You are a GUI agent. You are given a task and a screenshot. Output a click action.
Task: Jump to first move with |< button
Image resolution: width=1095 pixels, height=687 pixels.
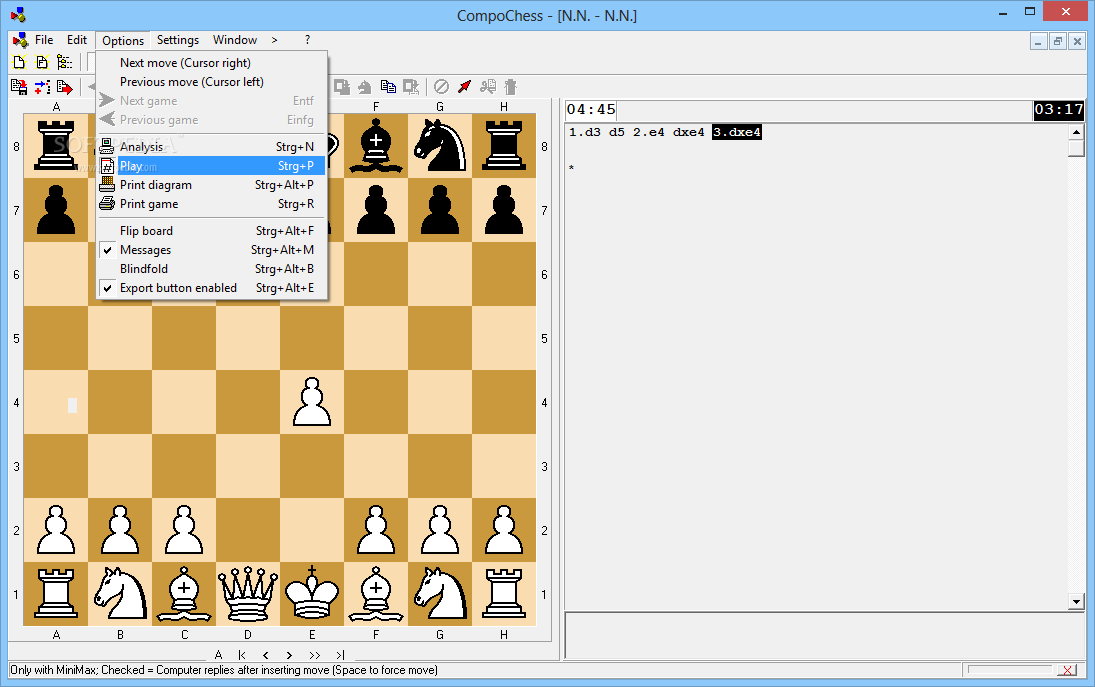(x=242, y=655)
